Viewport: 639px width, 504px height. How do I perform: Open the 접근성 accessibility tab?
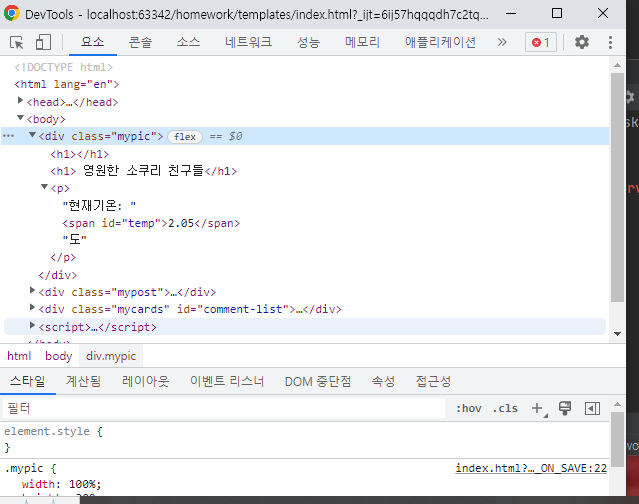coord(433,381)
